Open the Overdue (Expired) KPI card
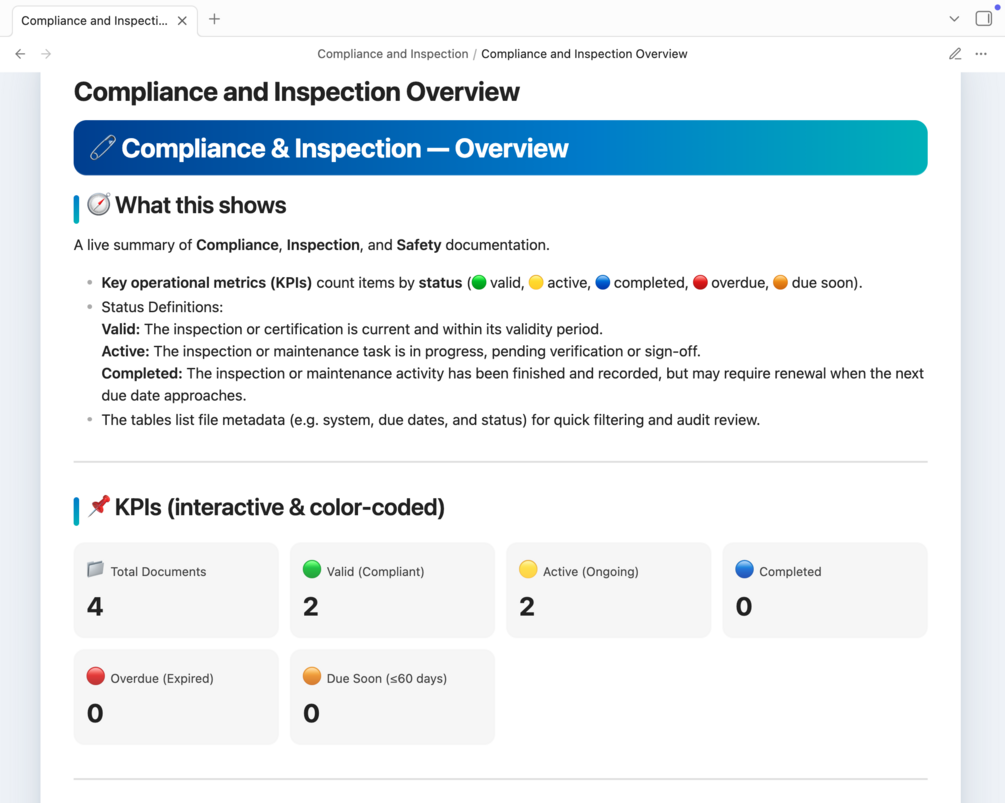1005x803 pixels. 176,697
